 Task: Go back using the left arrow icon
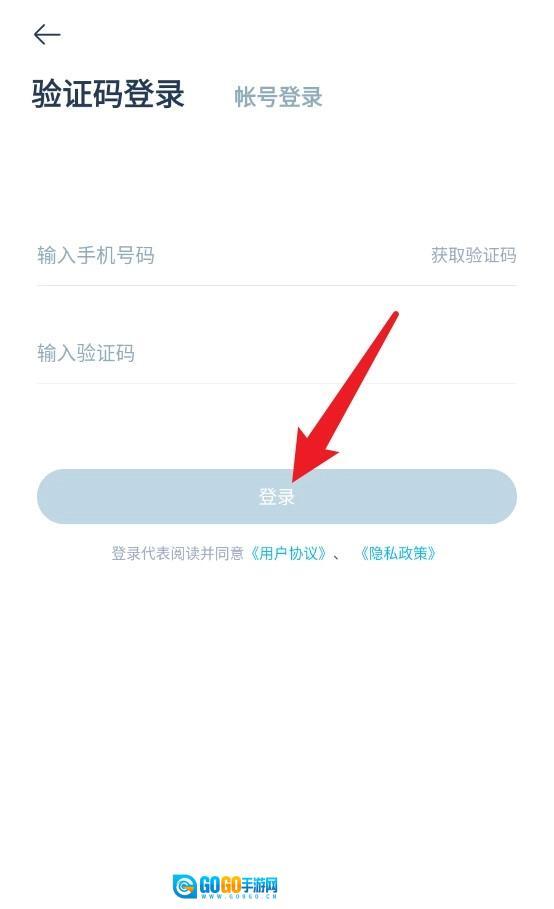coord(47,35)
